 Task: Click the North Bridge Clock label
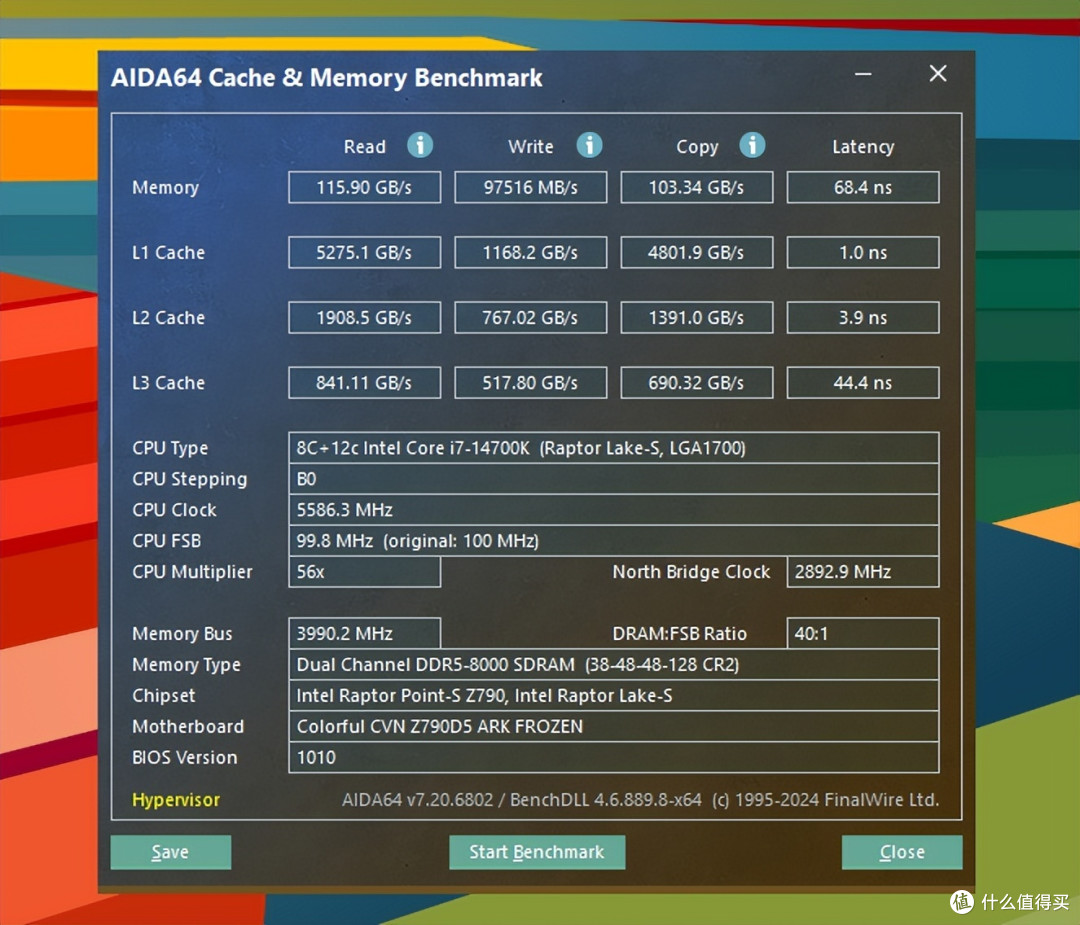[692, 572]
